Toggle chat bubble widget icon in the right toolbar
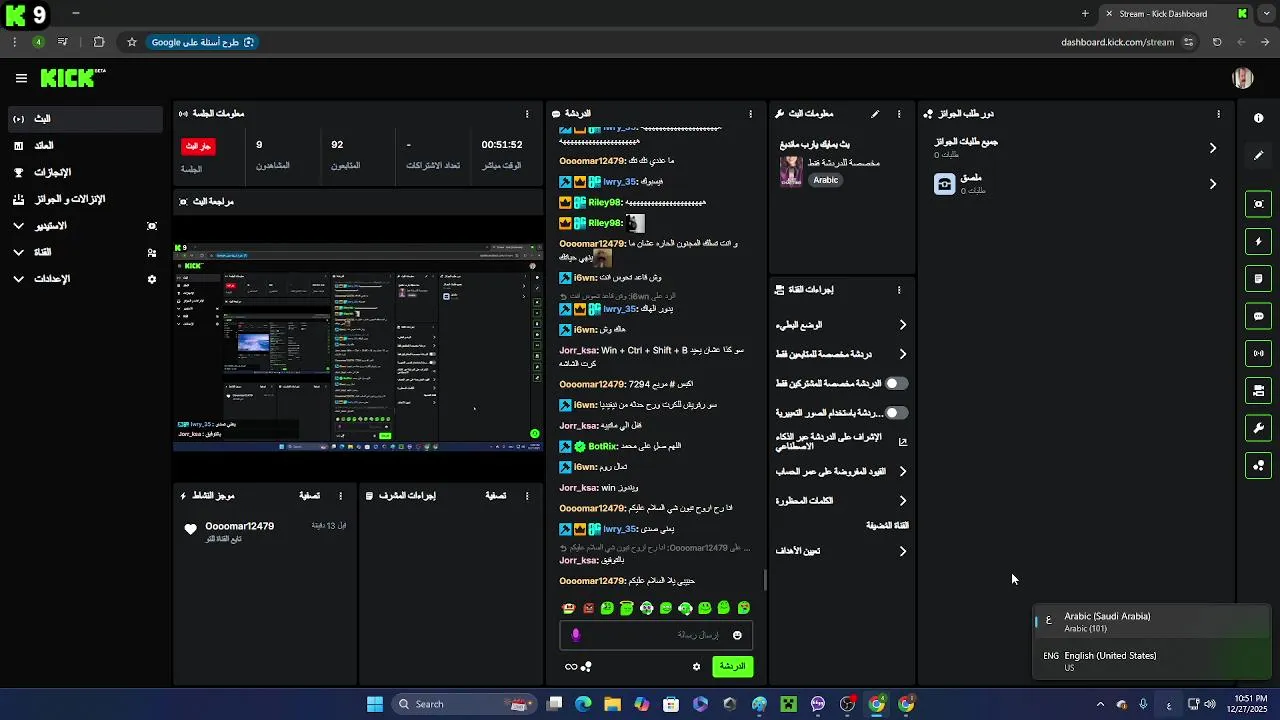 coord(1259,316)
